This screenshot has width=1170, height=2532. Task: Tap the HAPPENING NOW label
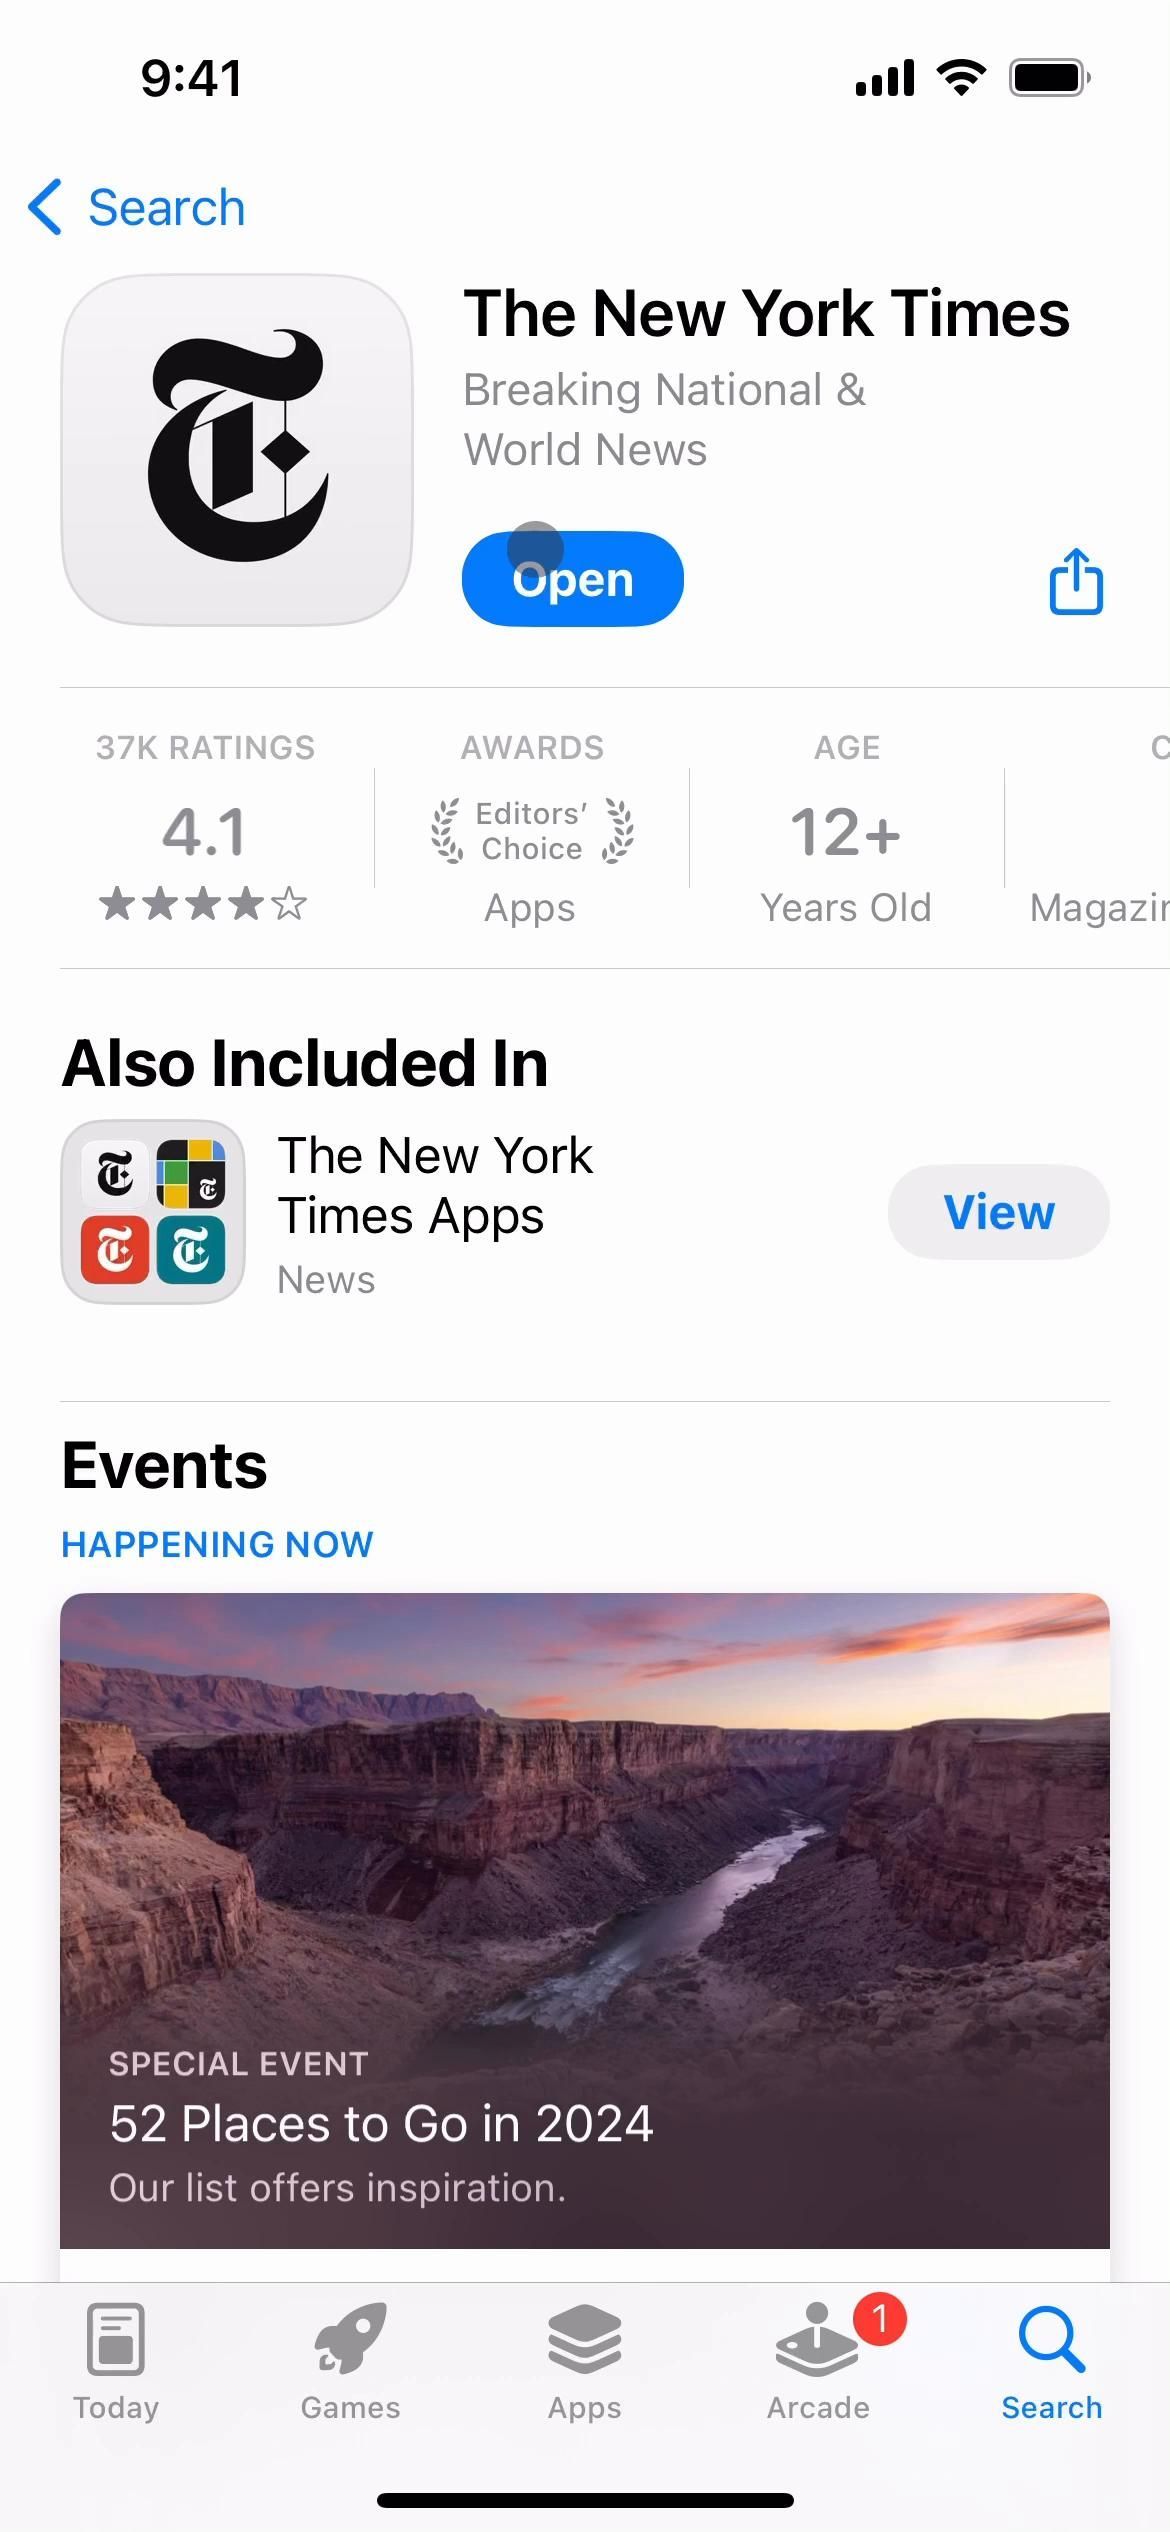tap(217, 1545)
